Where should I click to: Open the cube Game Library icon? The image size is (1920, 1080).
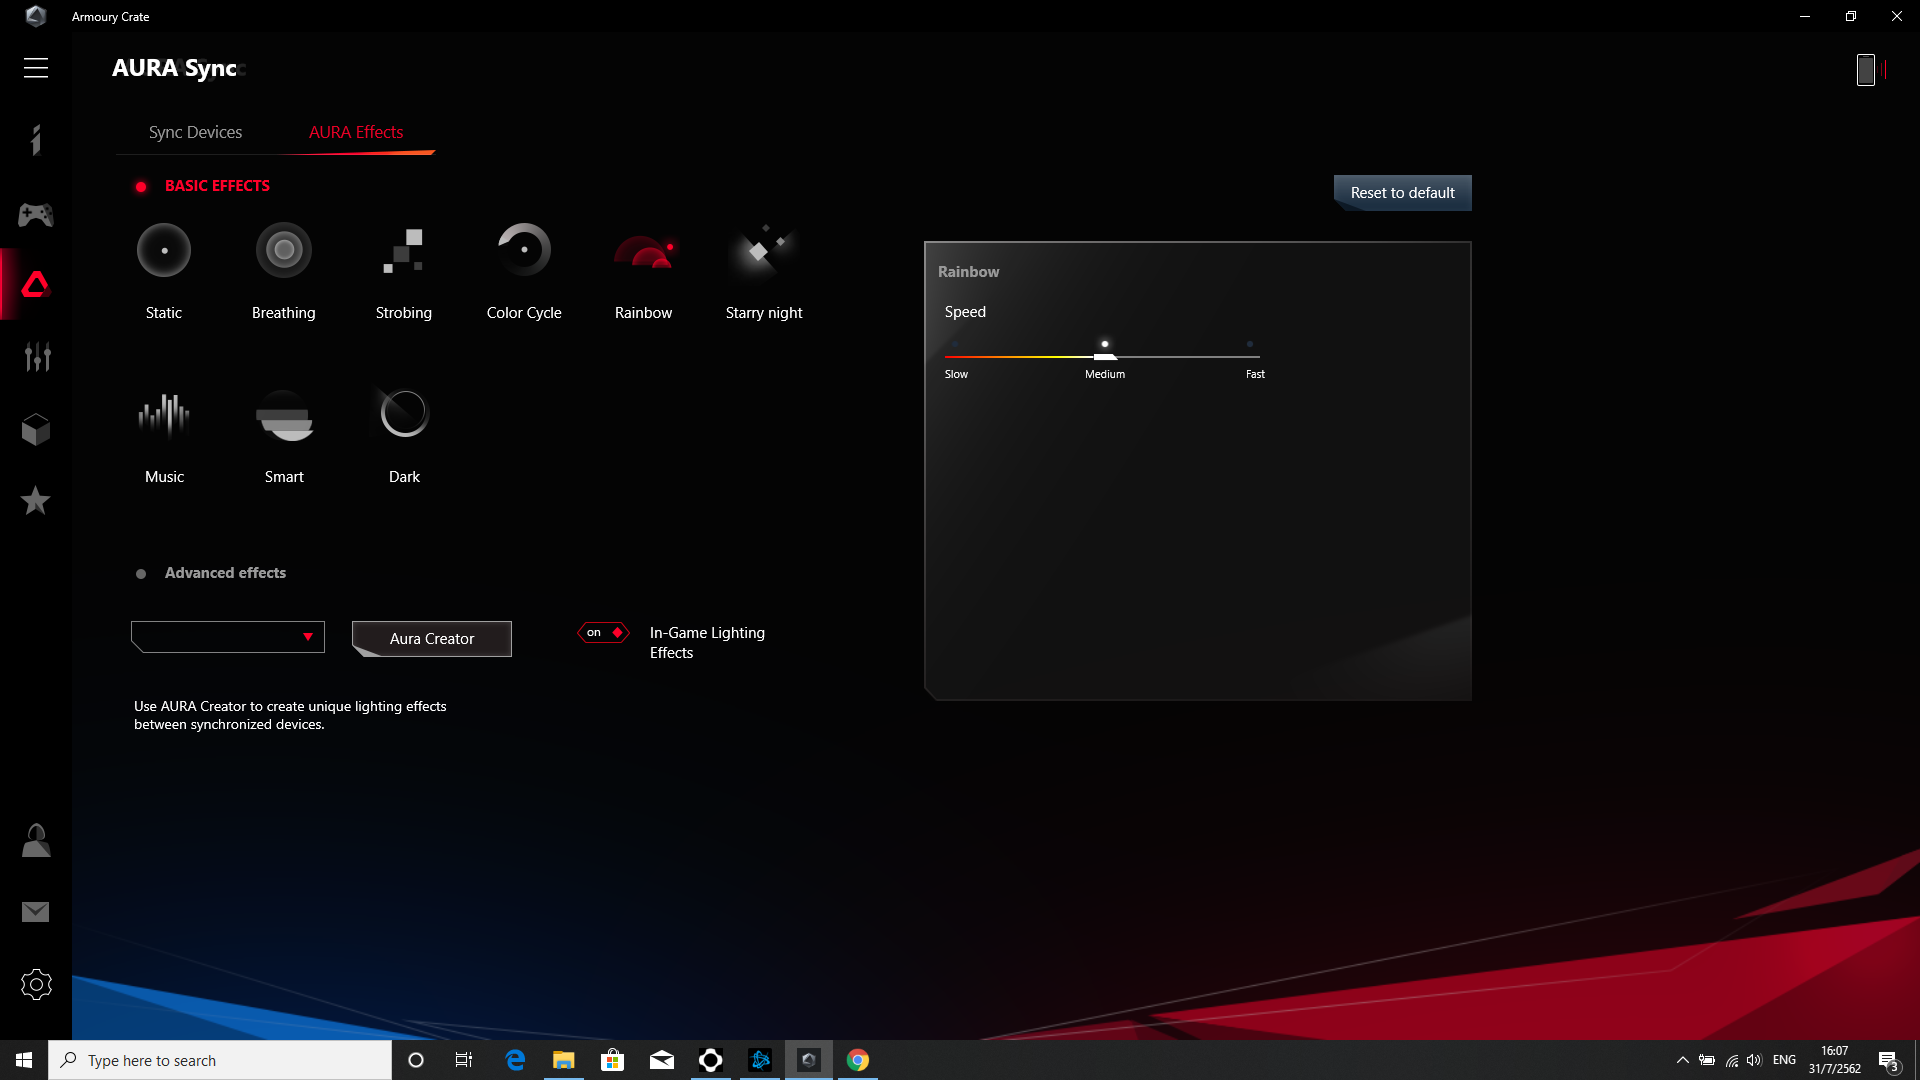[36, 429]
